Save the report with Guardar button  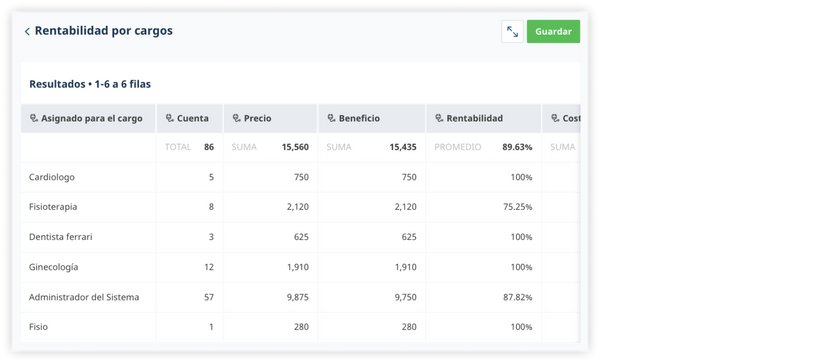[x=553, y=32]
